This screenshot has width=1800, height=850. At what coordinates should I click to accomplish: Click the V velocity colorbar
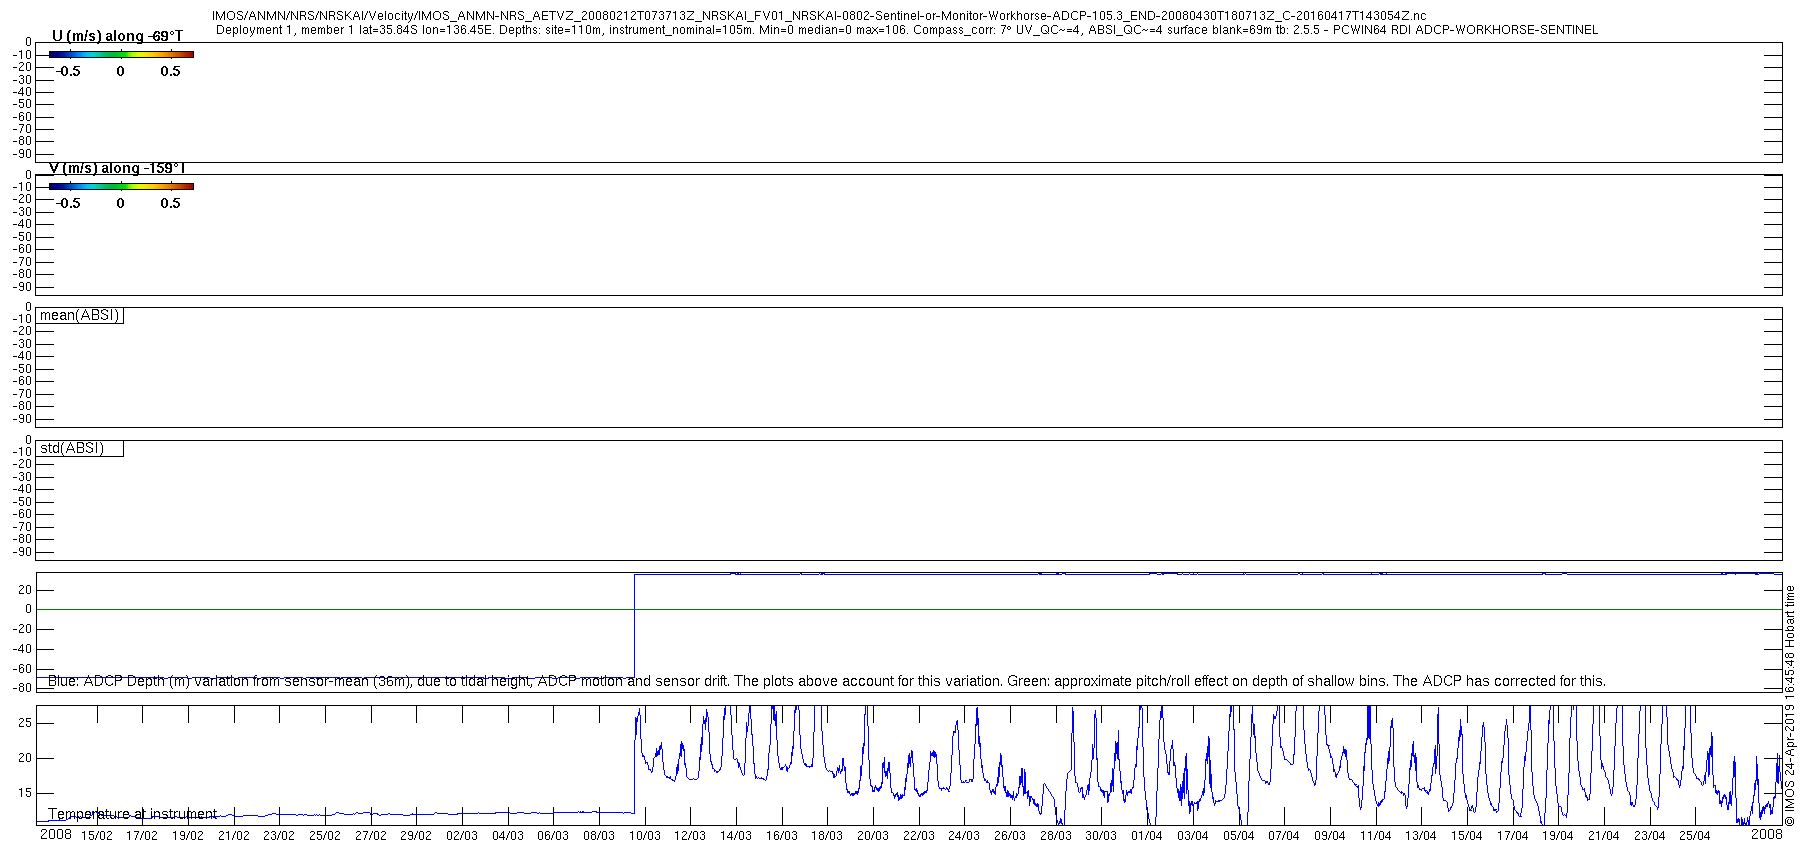pyautogui.click(x=121, y=186)
